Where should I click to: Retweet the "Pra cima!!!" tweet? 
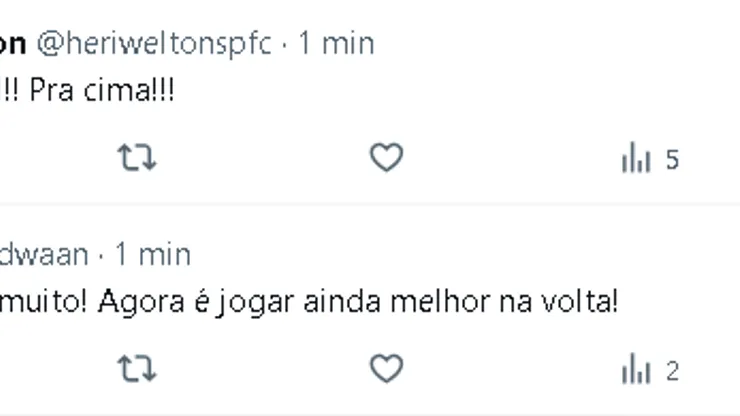(137, 158)
